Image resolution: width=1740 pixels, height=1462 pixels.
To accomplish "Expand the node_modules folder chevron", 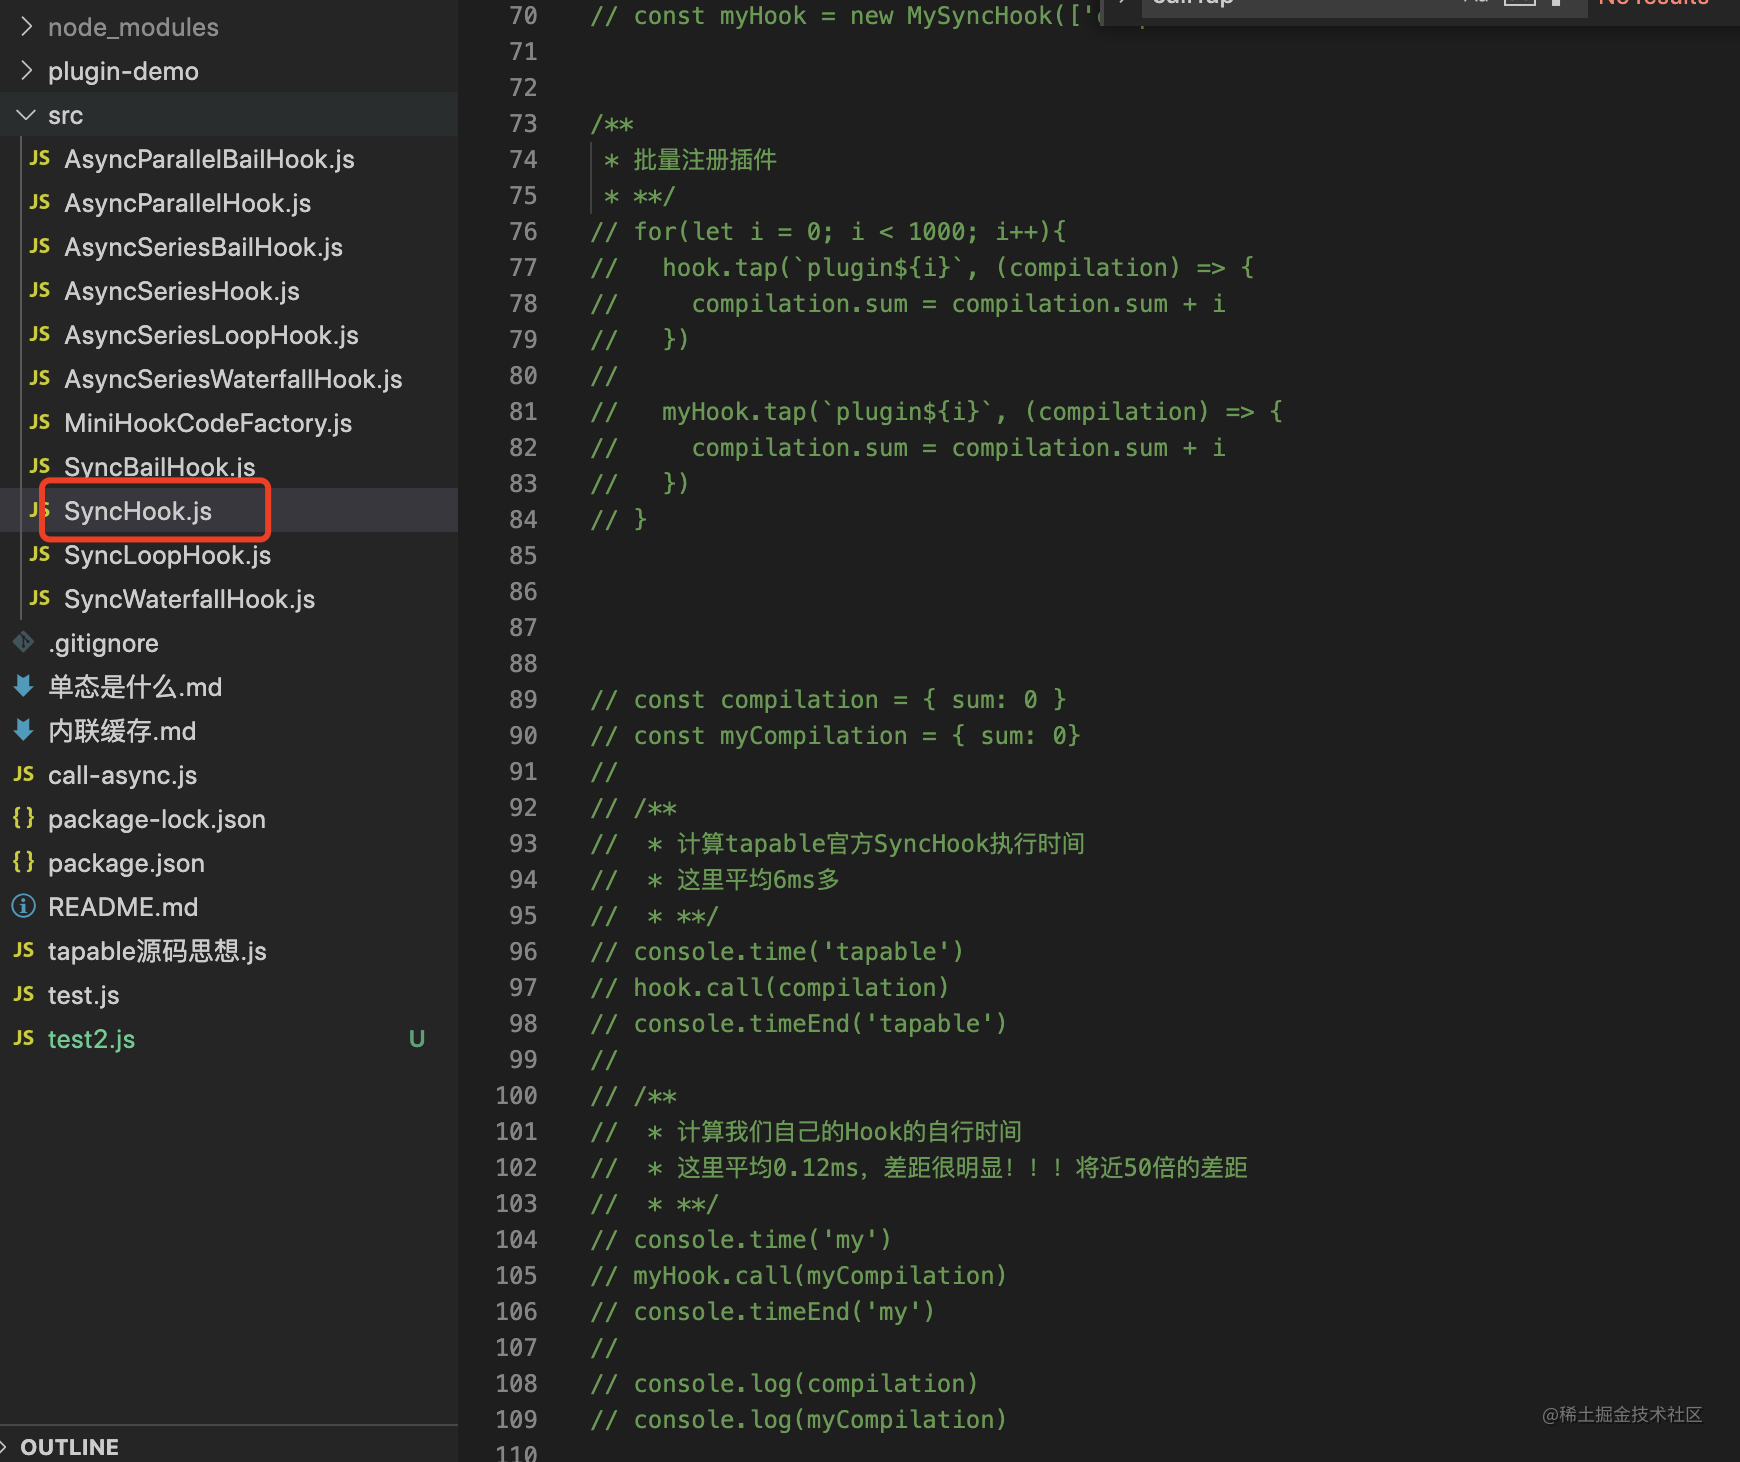I will pos(26,27).
